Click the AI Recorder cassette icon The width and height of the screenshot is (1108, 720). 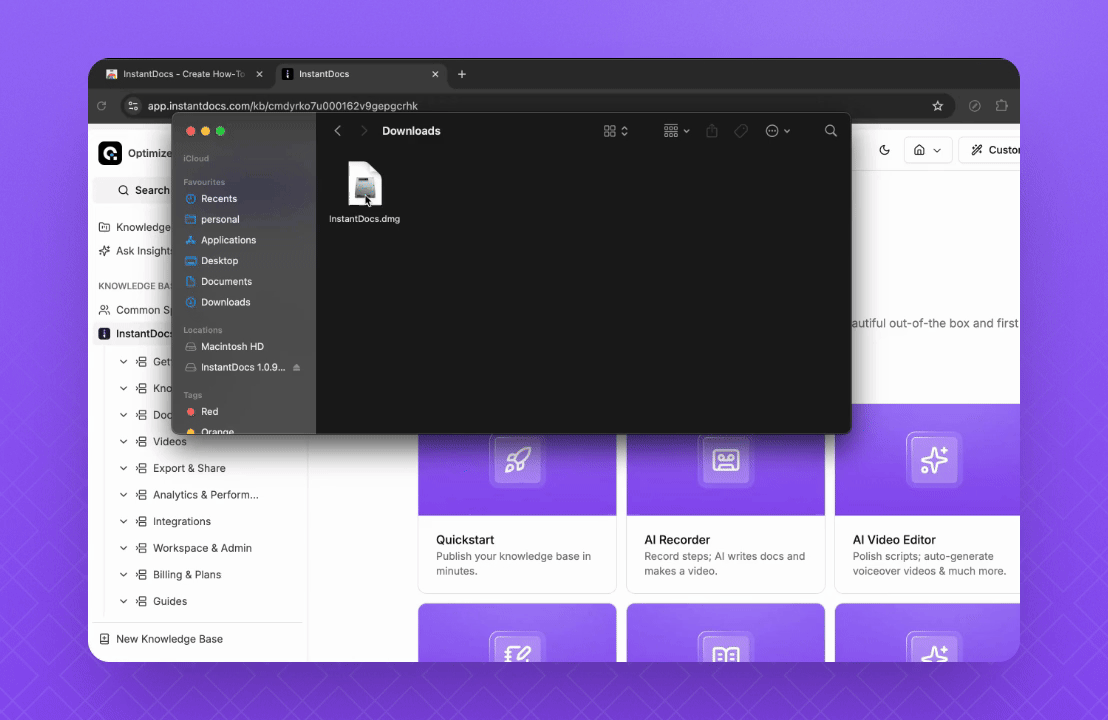(726, 460)
